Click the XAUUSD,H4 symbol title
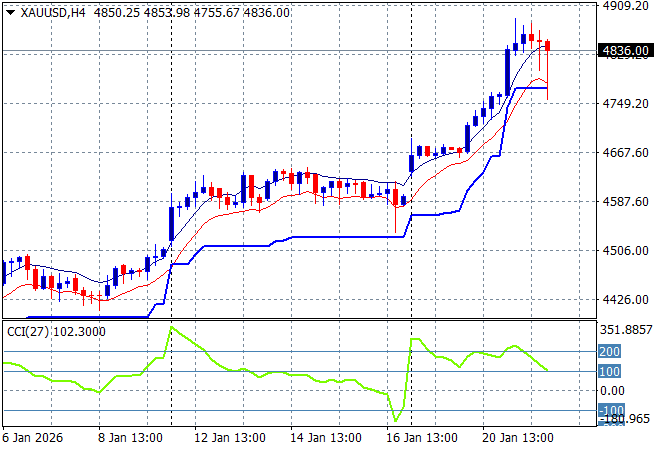Viewport: 660px width, 450px height. [x=52, y=11]
